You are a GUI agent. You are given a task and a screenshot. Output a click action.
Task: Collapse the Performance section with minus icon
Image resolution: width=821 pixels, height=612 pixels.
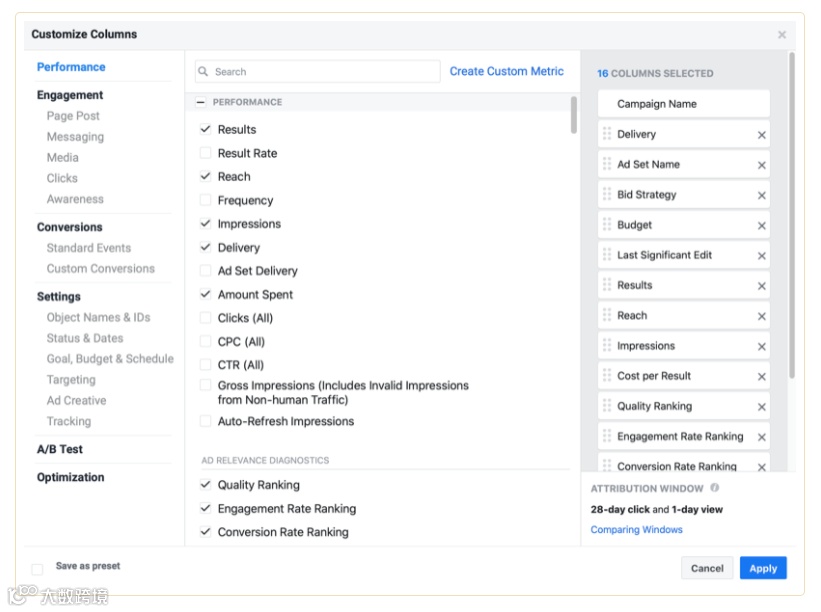201,102
